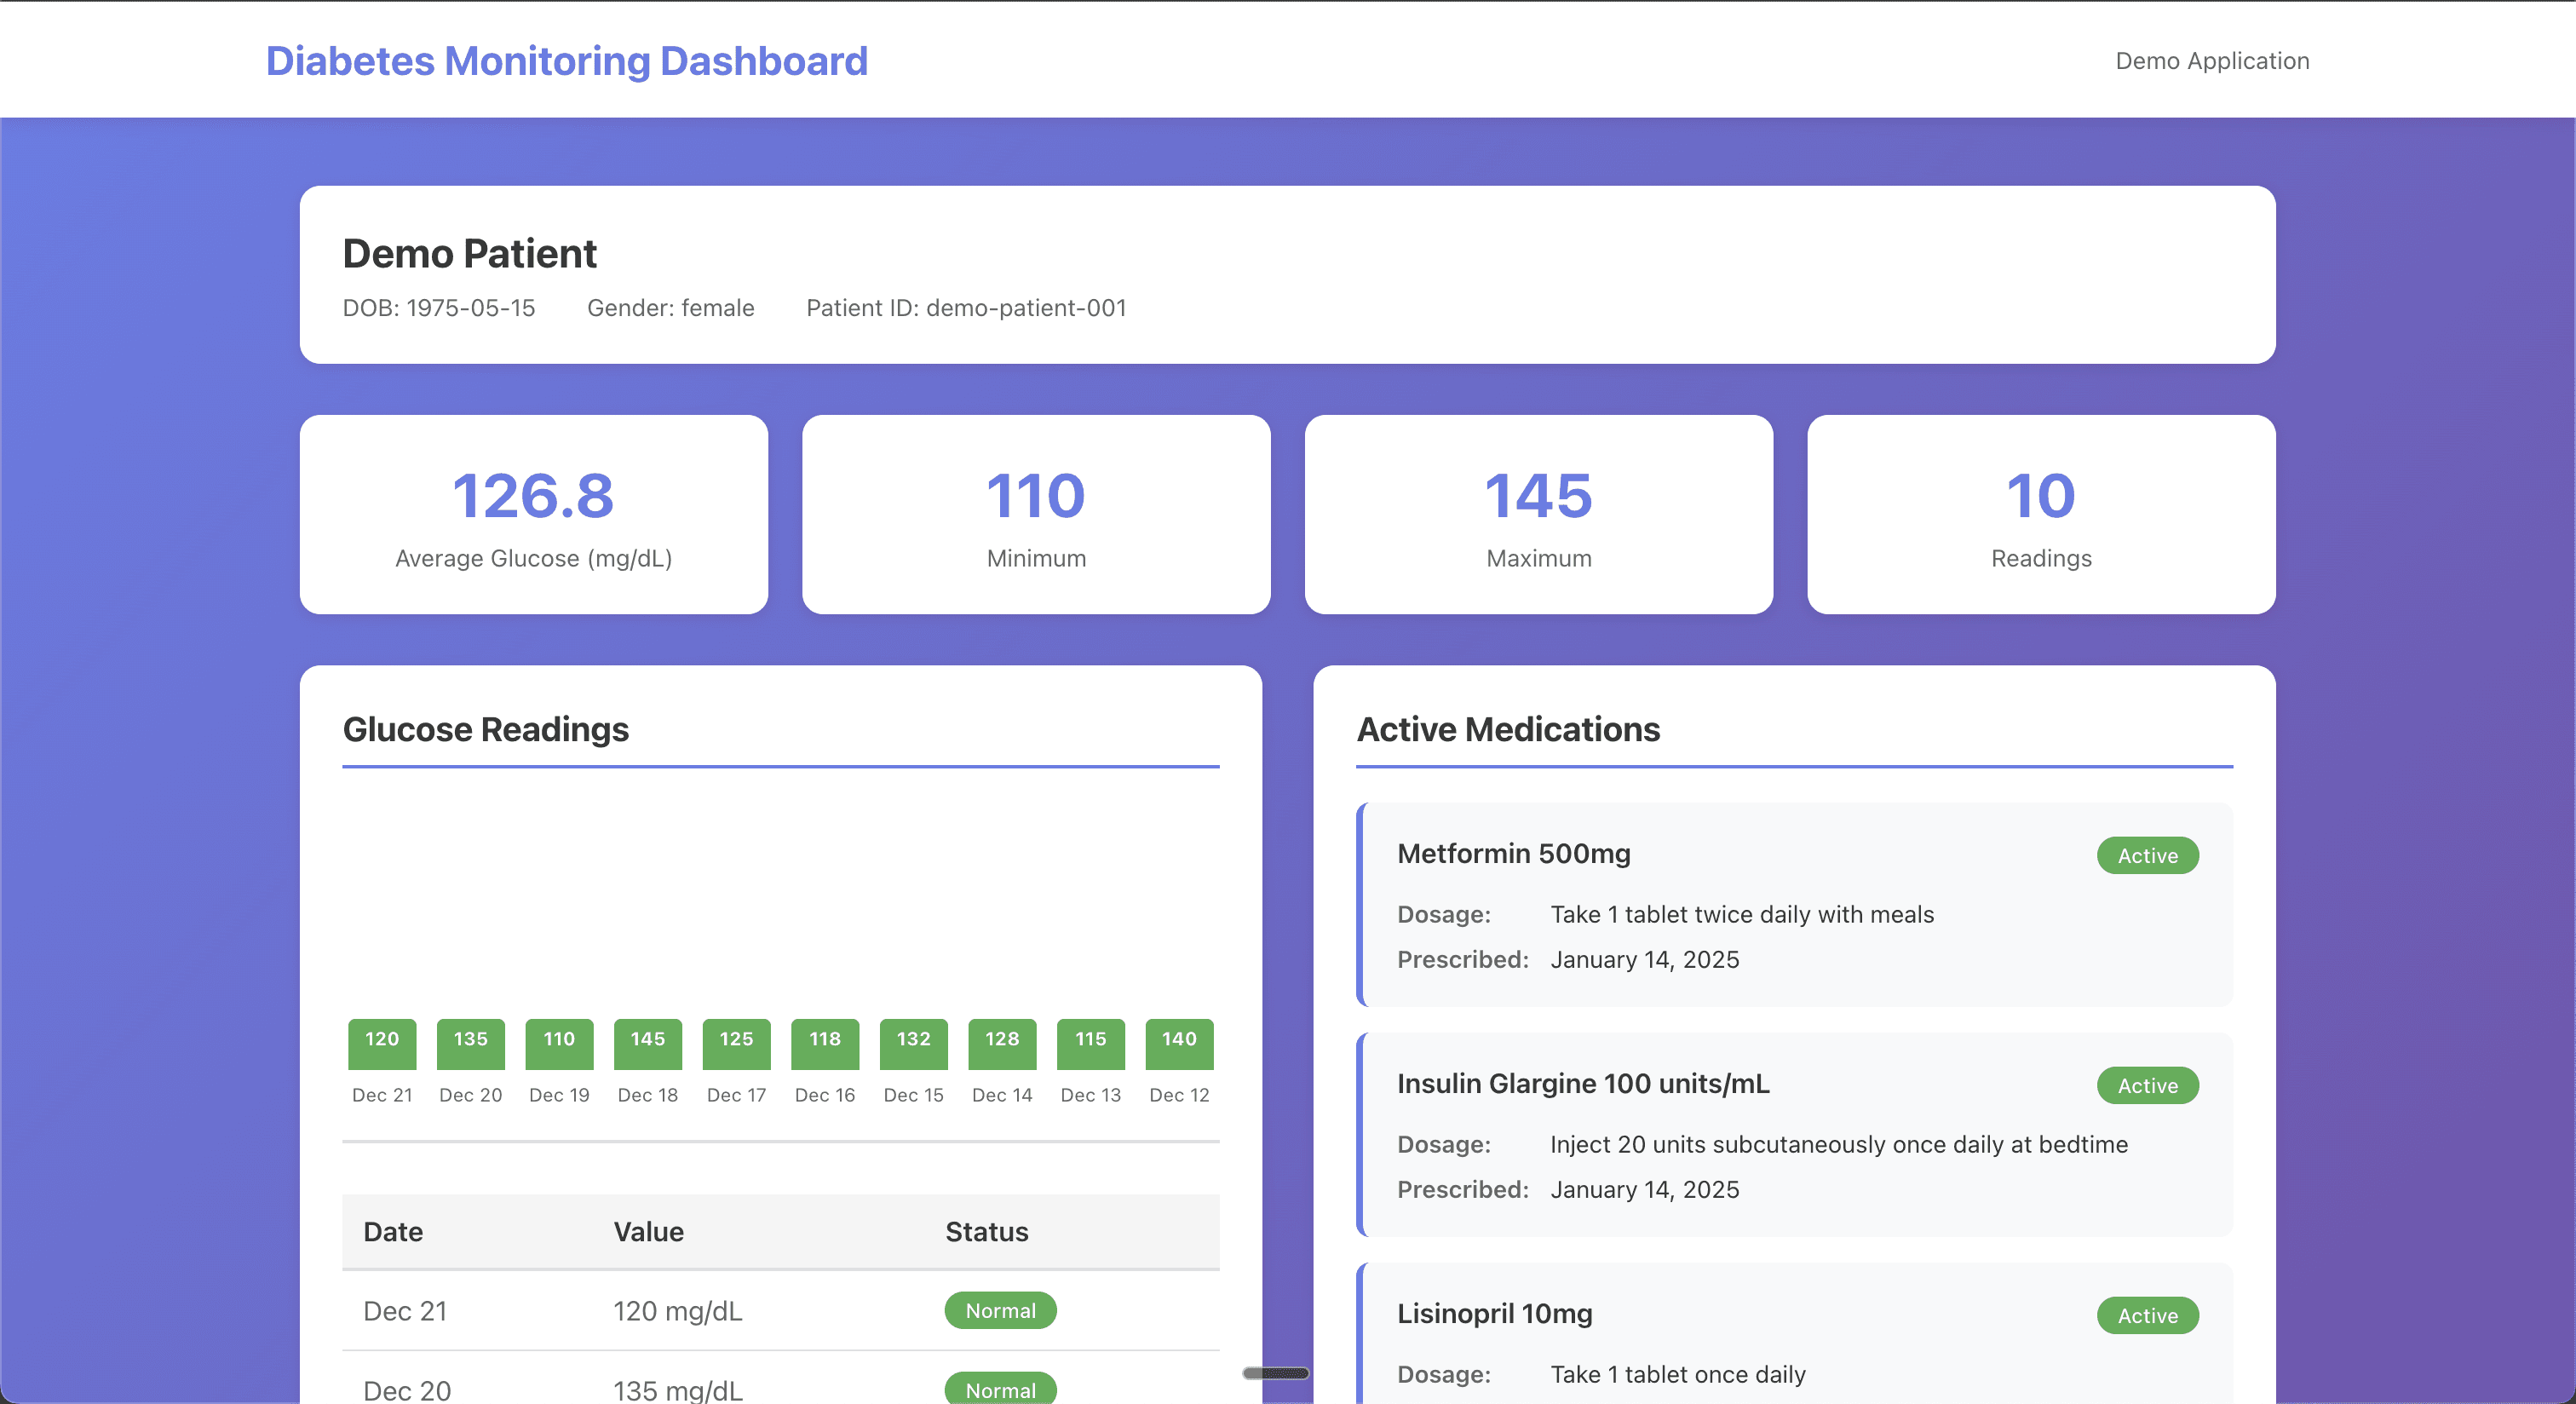Click the Active badge for Lisinopril 10mg
Viewport: 2576px width, 1404px height.
click(x=2147, y=1315)
